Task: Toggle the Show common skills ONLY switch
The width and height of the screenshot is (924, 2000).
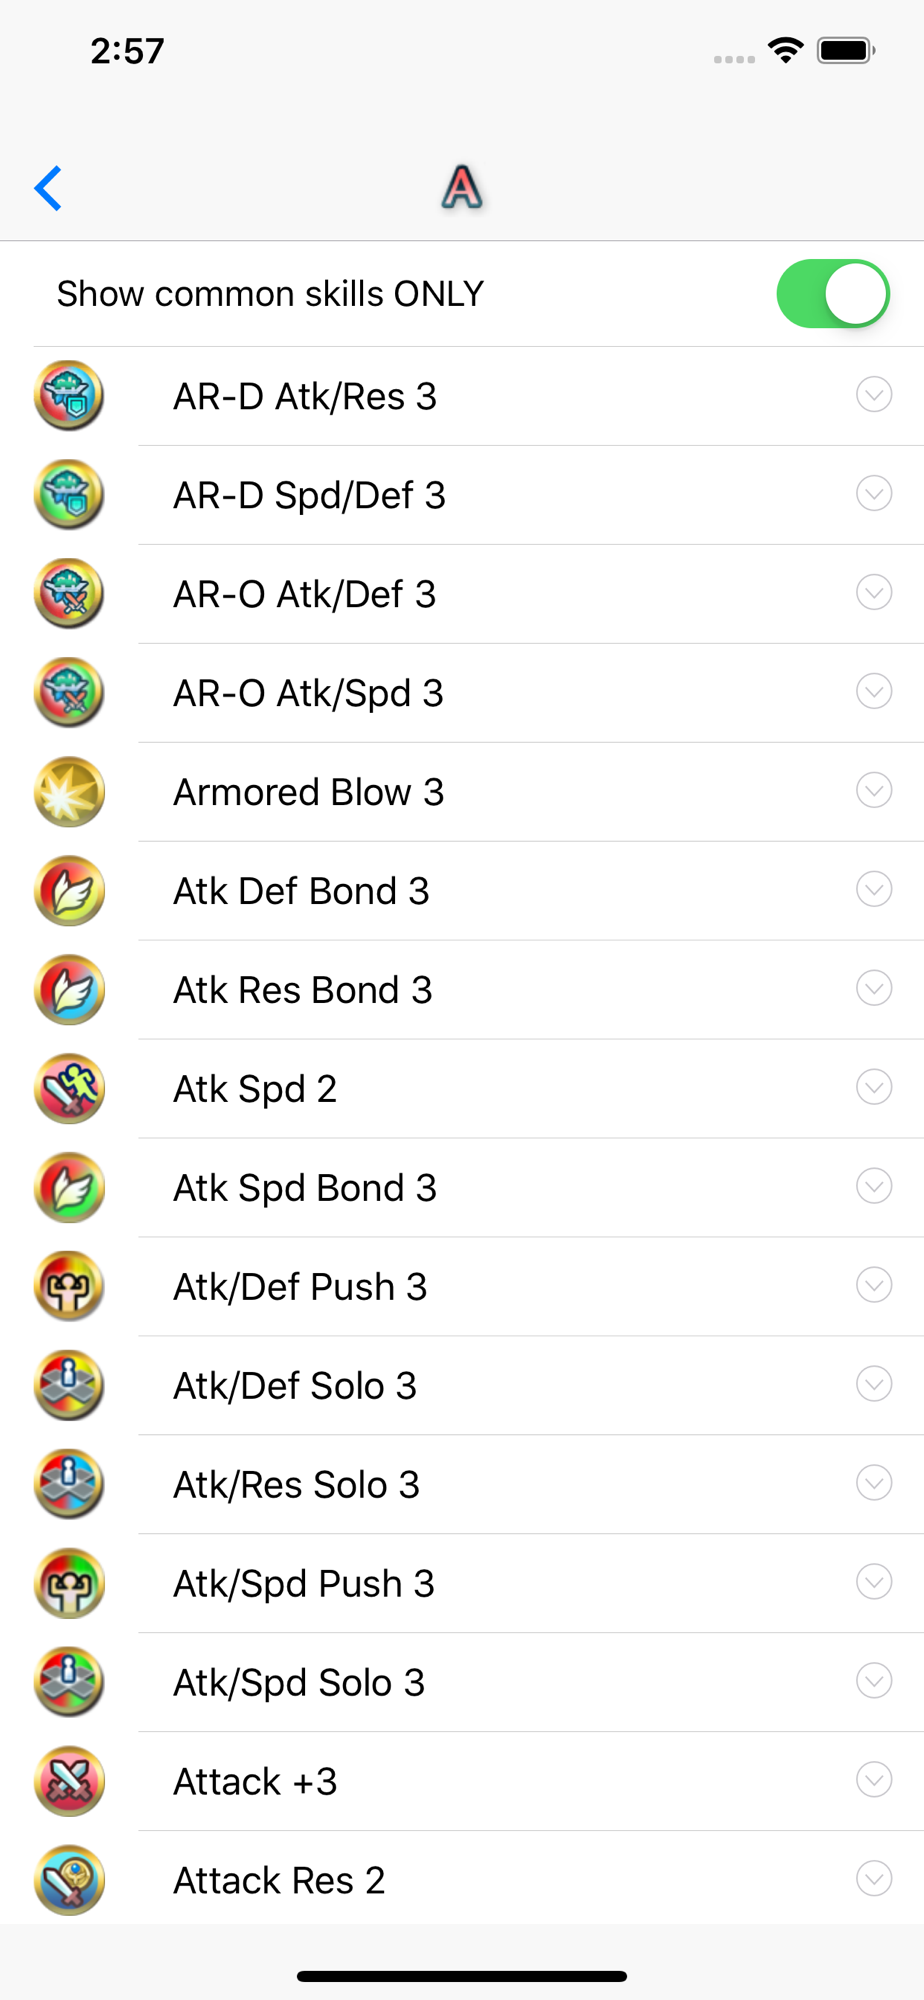Action: (x=833, y=294)
